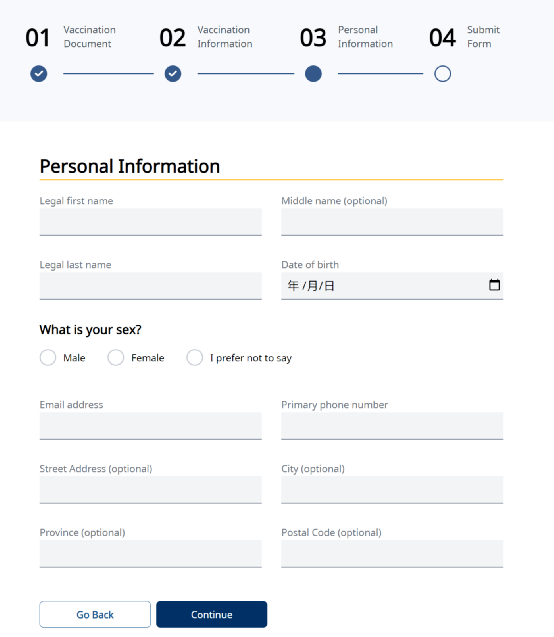This screenshot has height=637, width=554.
Task: Focus the Postal Code field
Action: [x=392, y=554]
